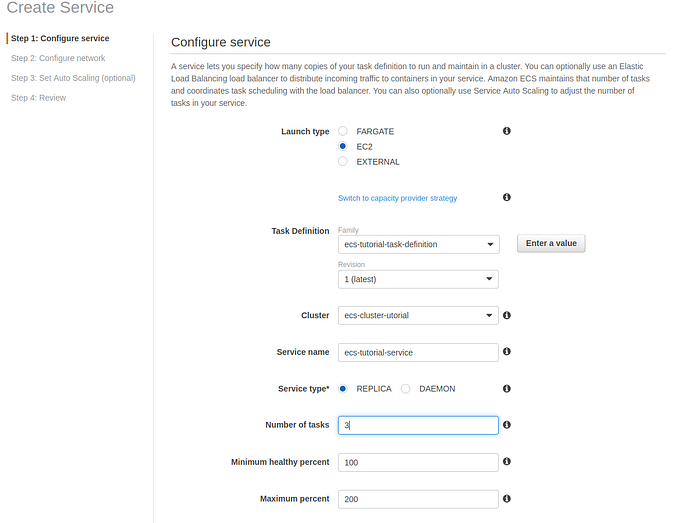Click the Service type* label

(x=304, y=389)
